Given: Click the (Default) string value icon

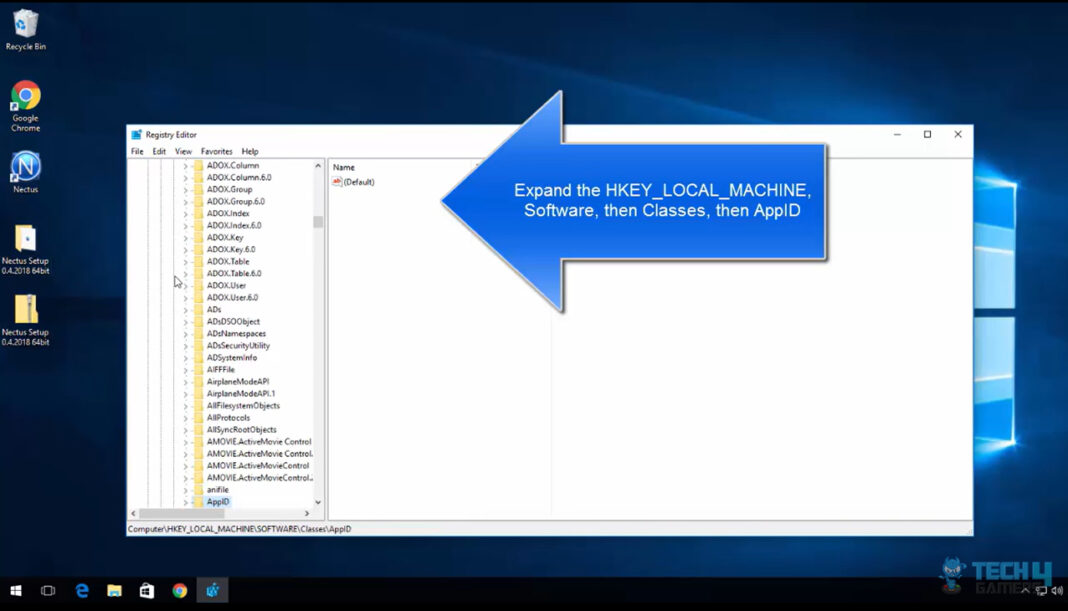Looking at the screenshot, I should [x=336, y=182].
